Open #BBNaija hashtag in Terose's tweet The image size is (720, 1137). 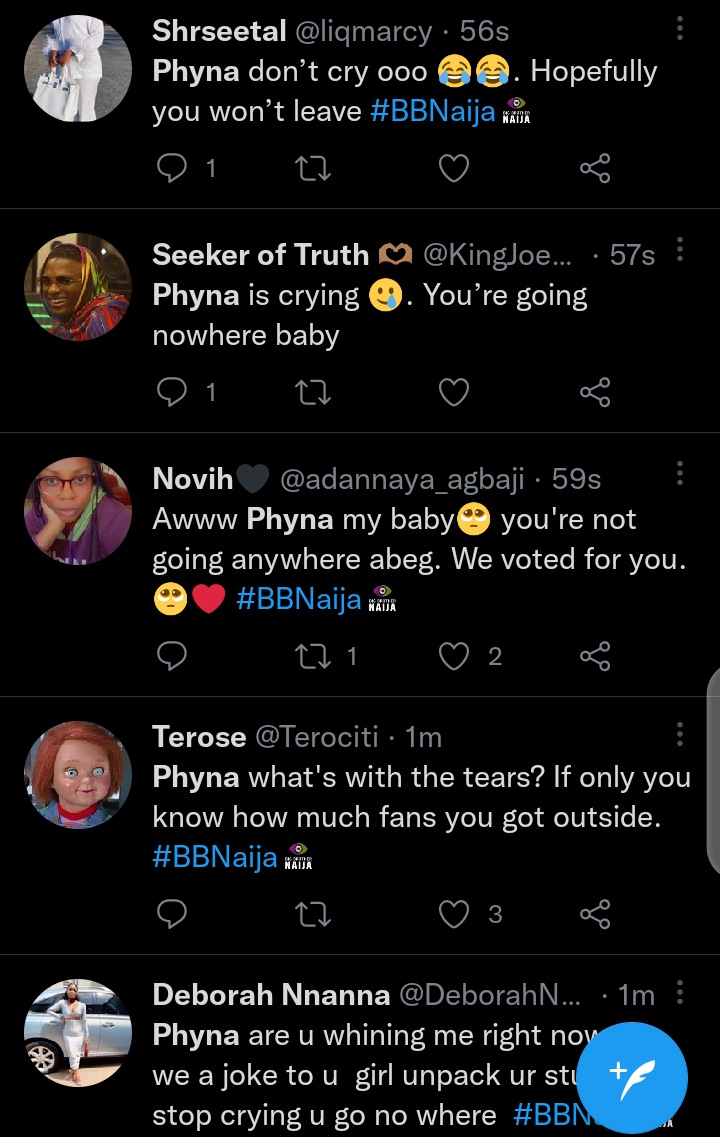point(215,857)
